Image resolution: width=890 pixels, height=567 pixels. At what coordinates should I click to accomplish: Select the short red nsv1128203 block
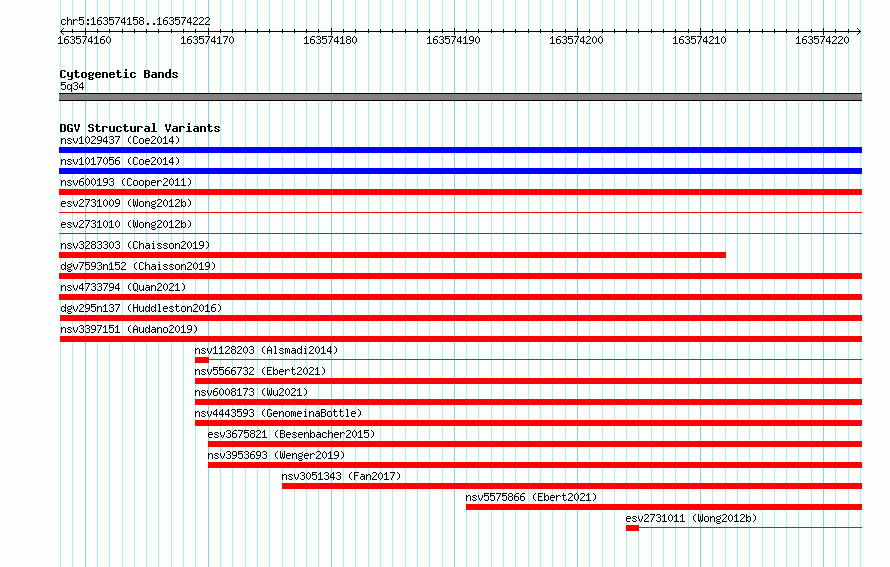(x=201, y=360)
